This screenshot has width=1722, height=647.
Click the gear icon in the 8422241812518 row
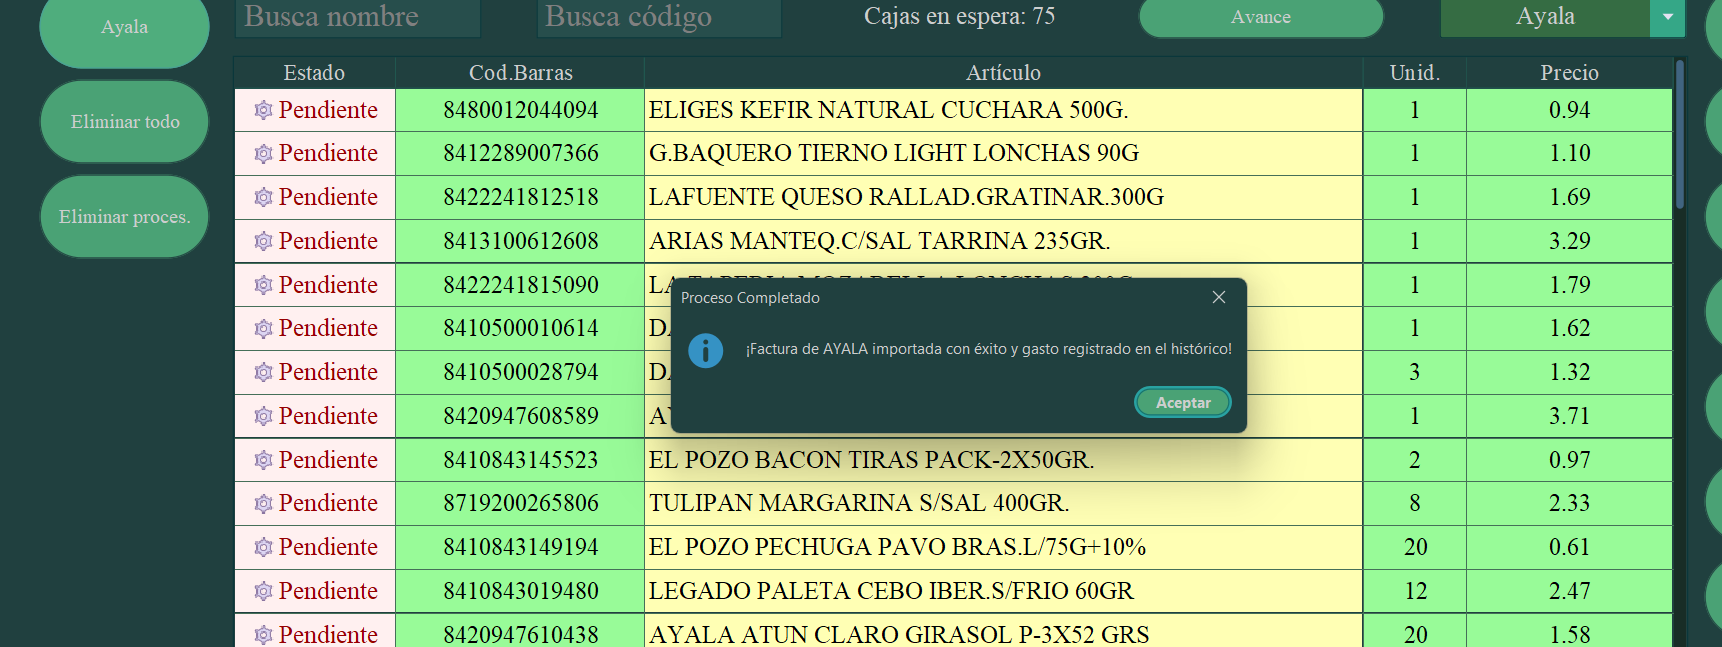263,198
